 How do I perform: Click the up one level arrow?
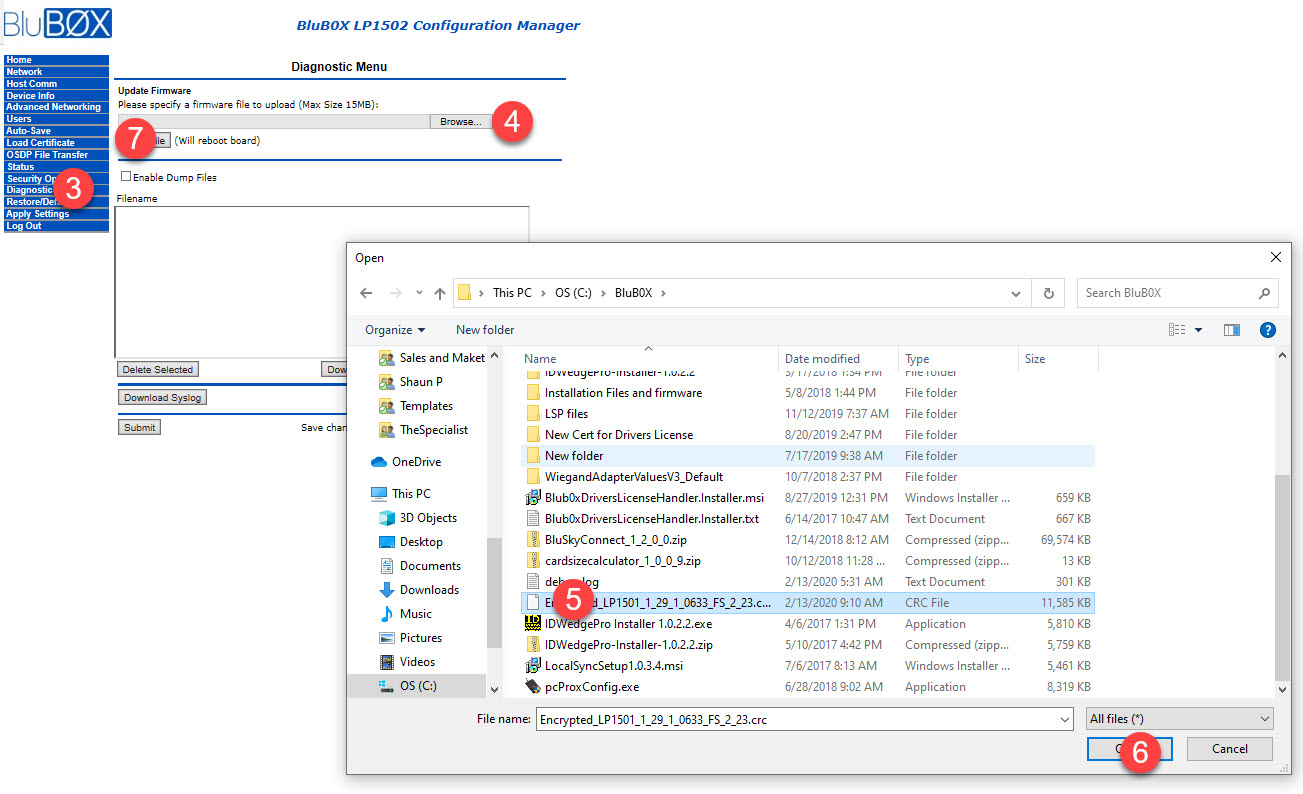tap(439, 292)
